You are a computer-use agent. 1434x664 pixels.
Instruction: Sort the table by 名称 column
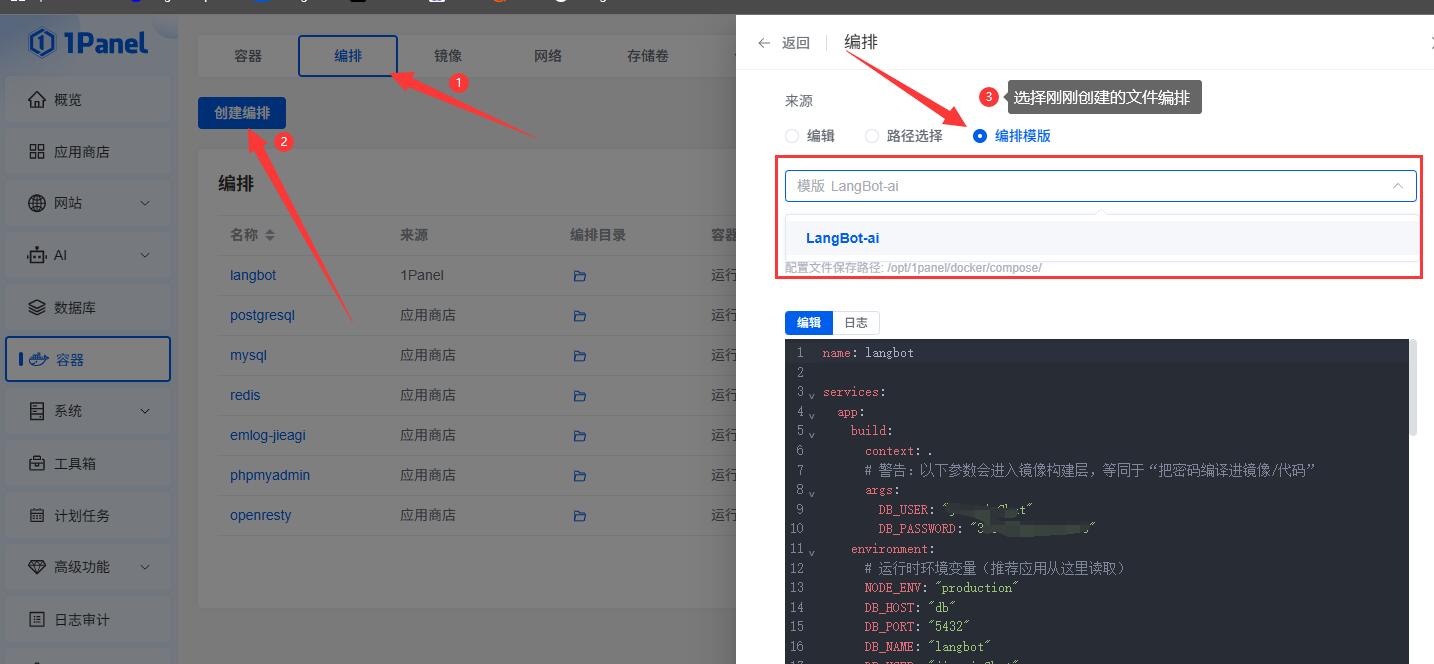[x=270, y=235]
